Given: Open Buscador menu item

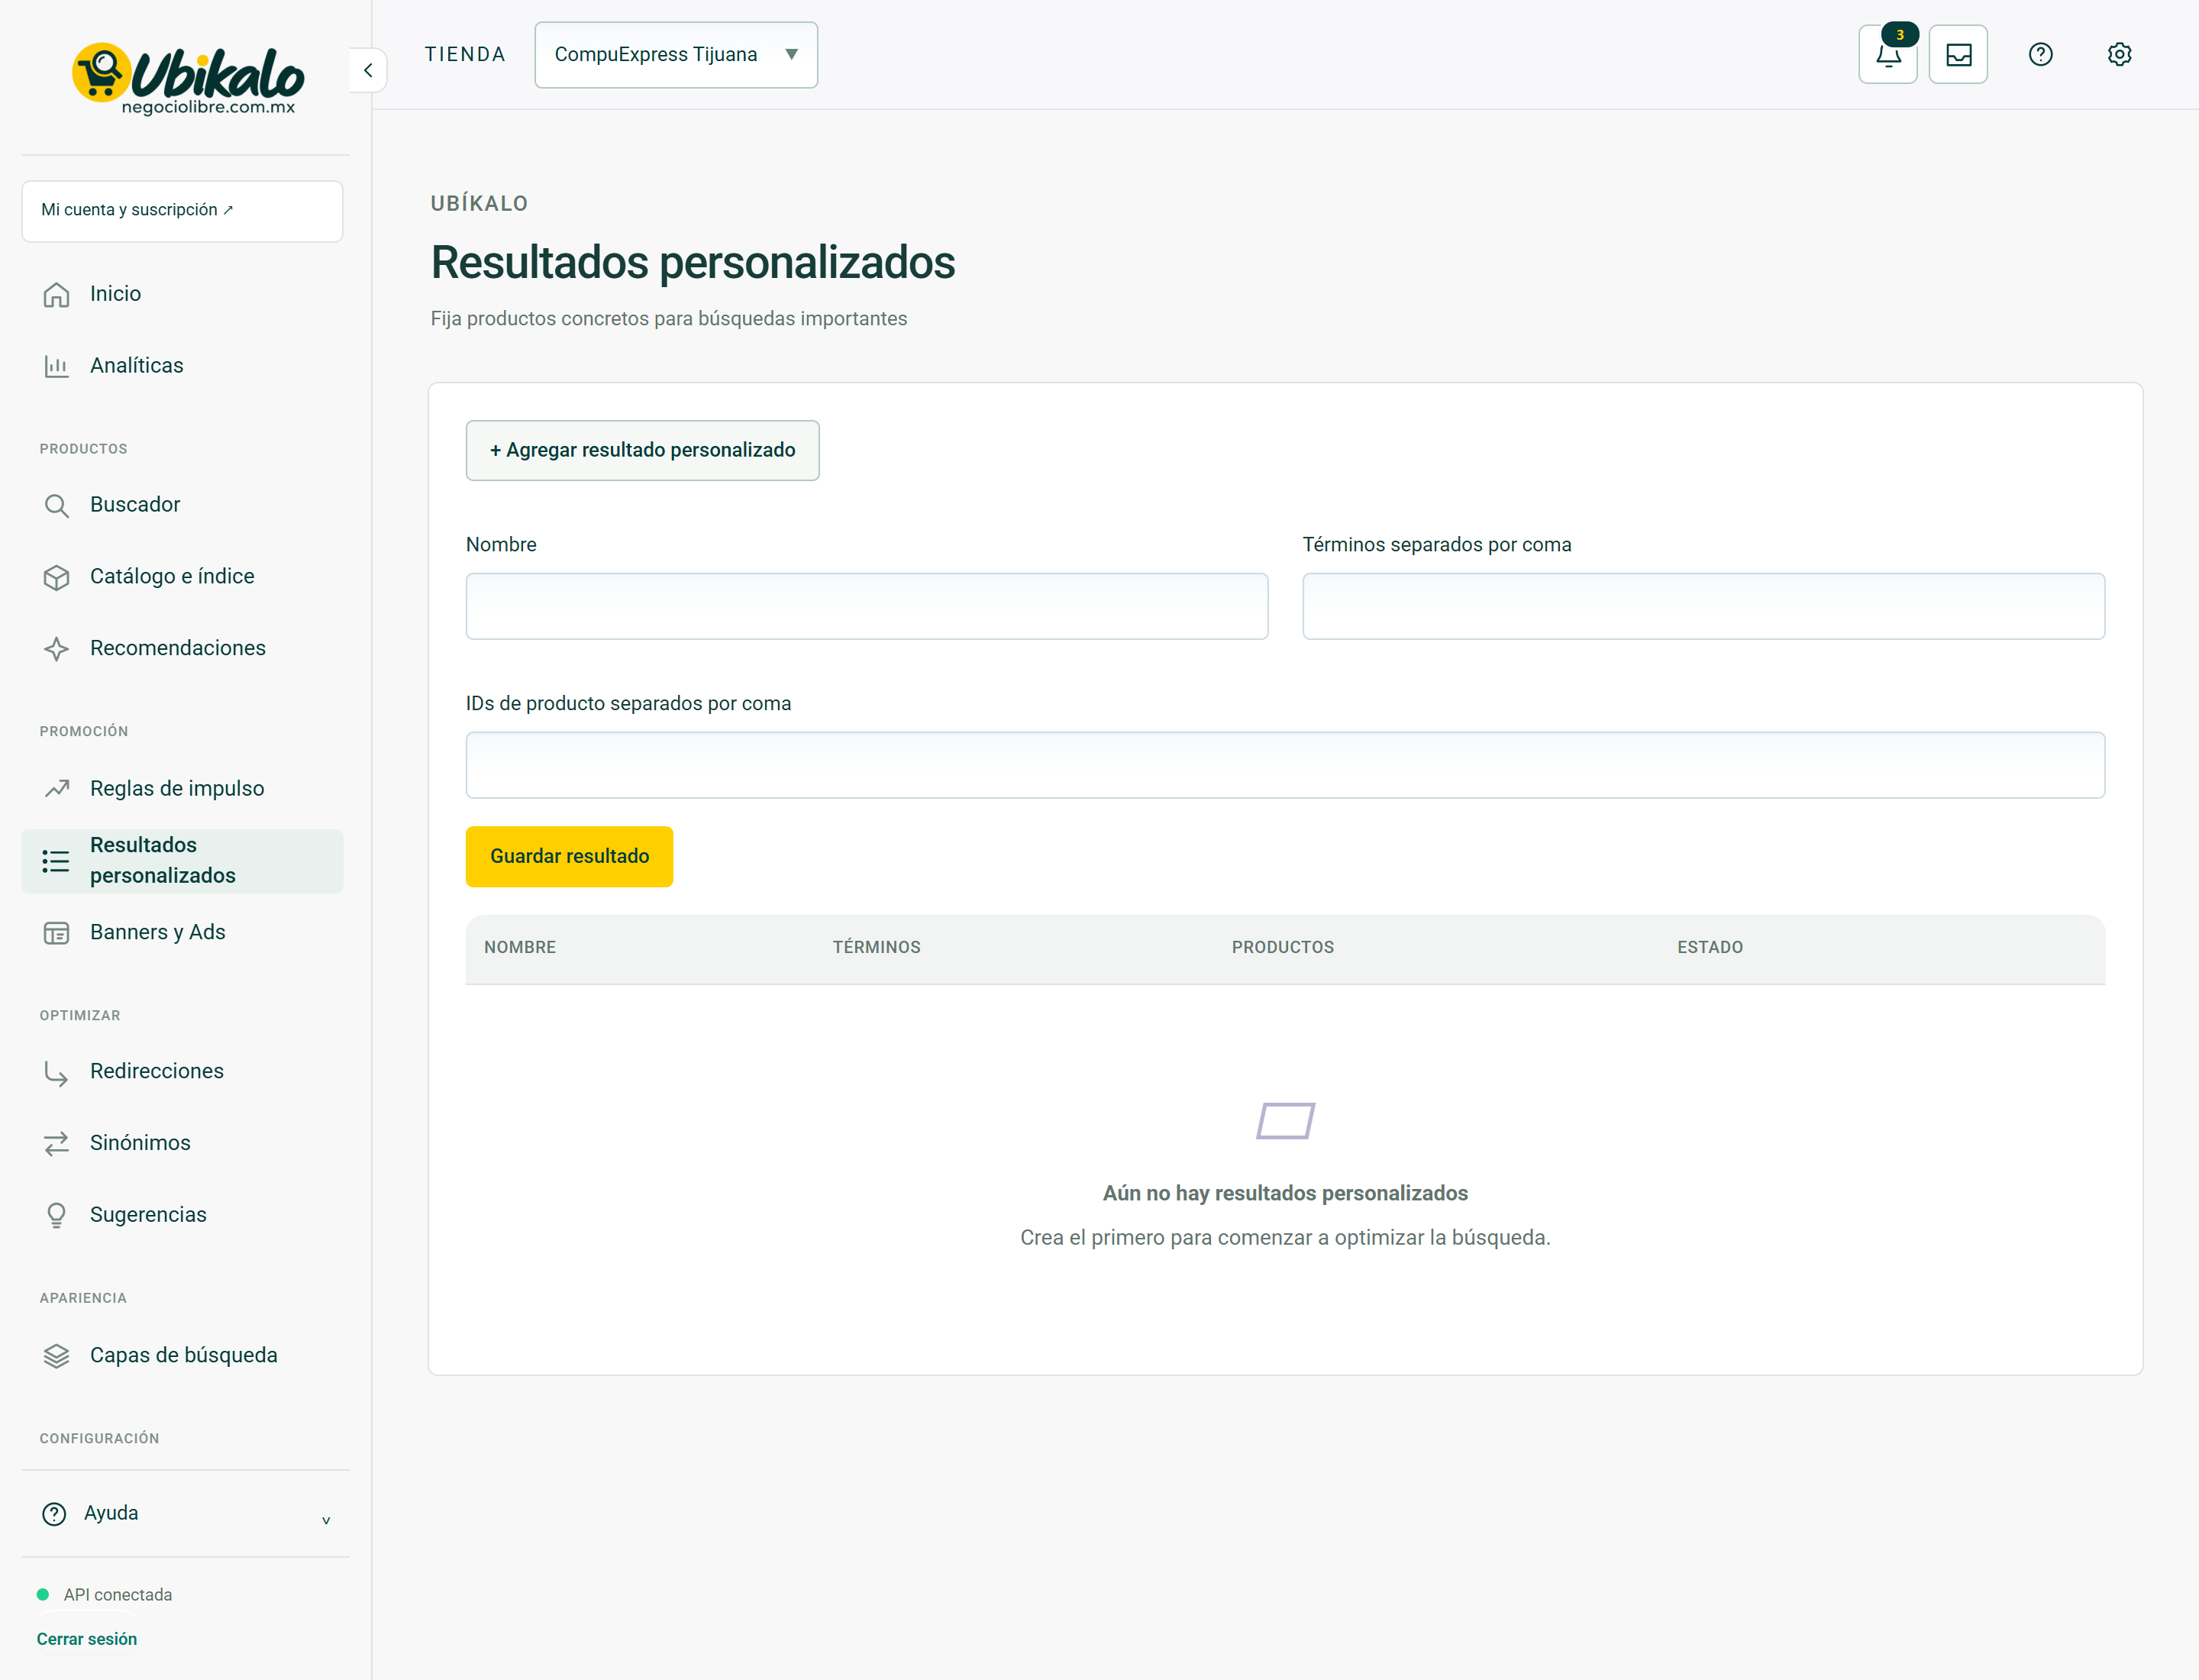Looking at the screenshot, I should (182, 505).
